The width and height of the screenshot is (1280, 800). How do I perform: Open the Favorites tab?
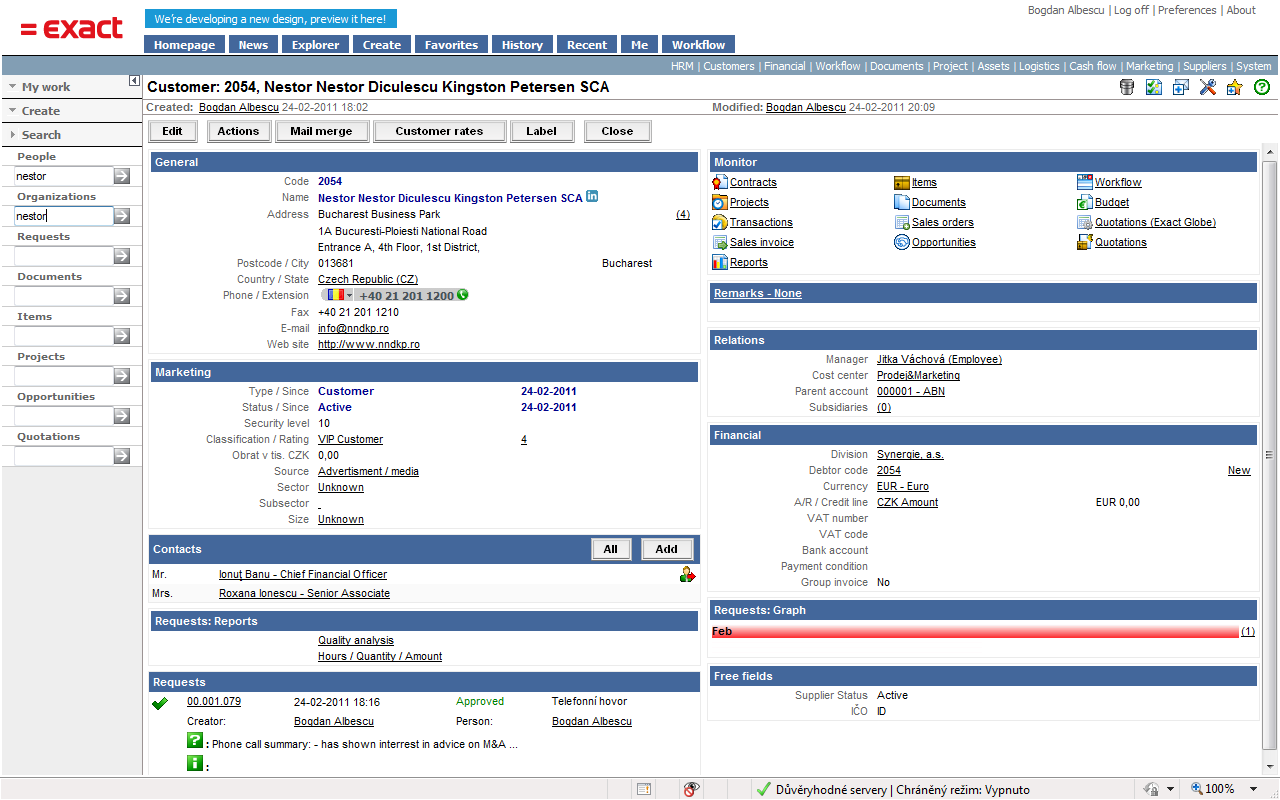(x=451, y=44)
